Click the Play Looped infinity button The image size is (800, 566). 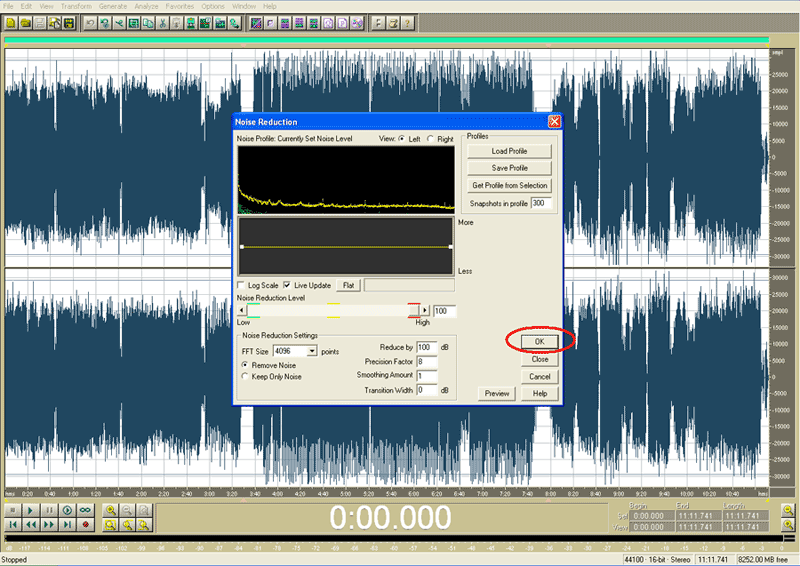click(85, 510)
